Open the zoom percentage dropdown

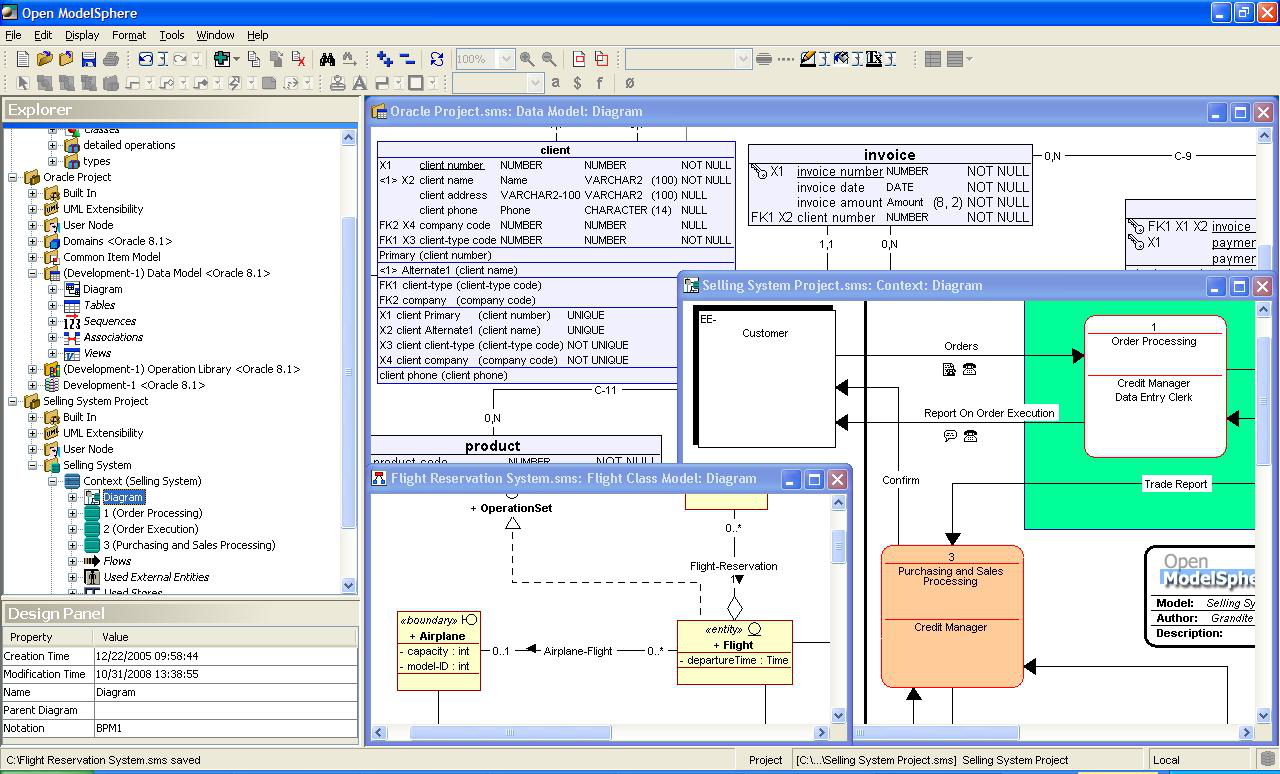(505, 60)
